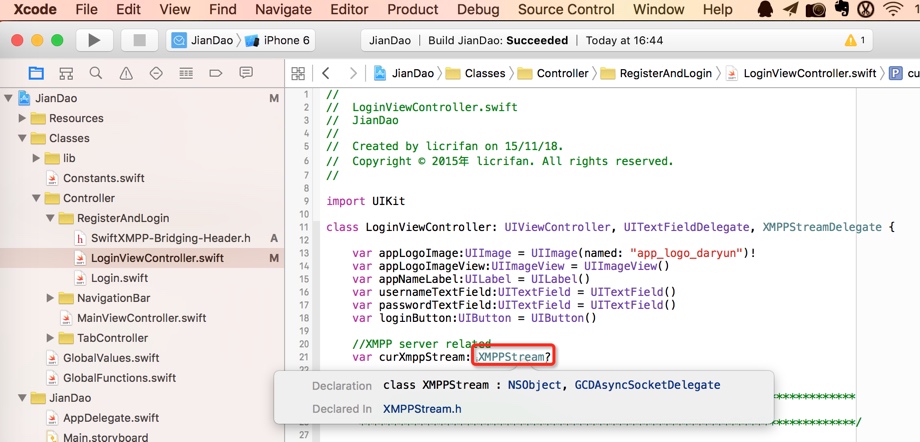Collapse the JianDao project root

click(8, 98)
